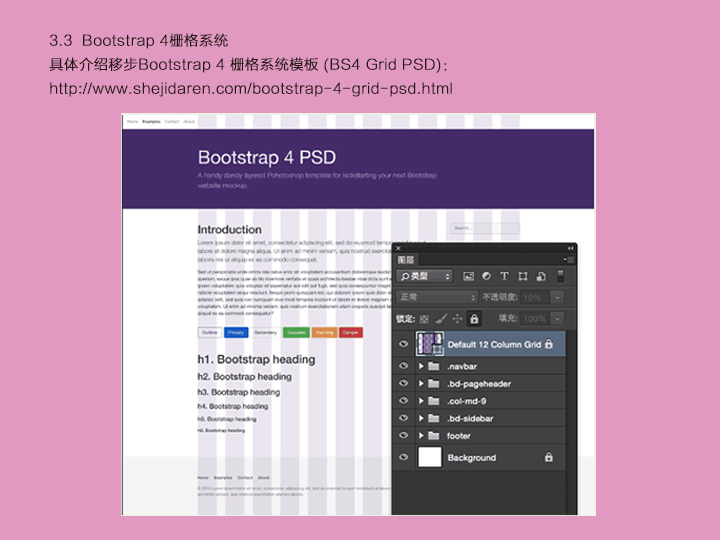720x540 pixels.
Task: Click Home link in mockup footer
Action: [203, 478]
